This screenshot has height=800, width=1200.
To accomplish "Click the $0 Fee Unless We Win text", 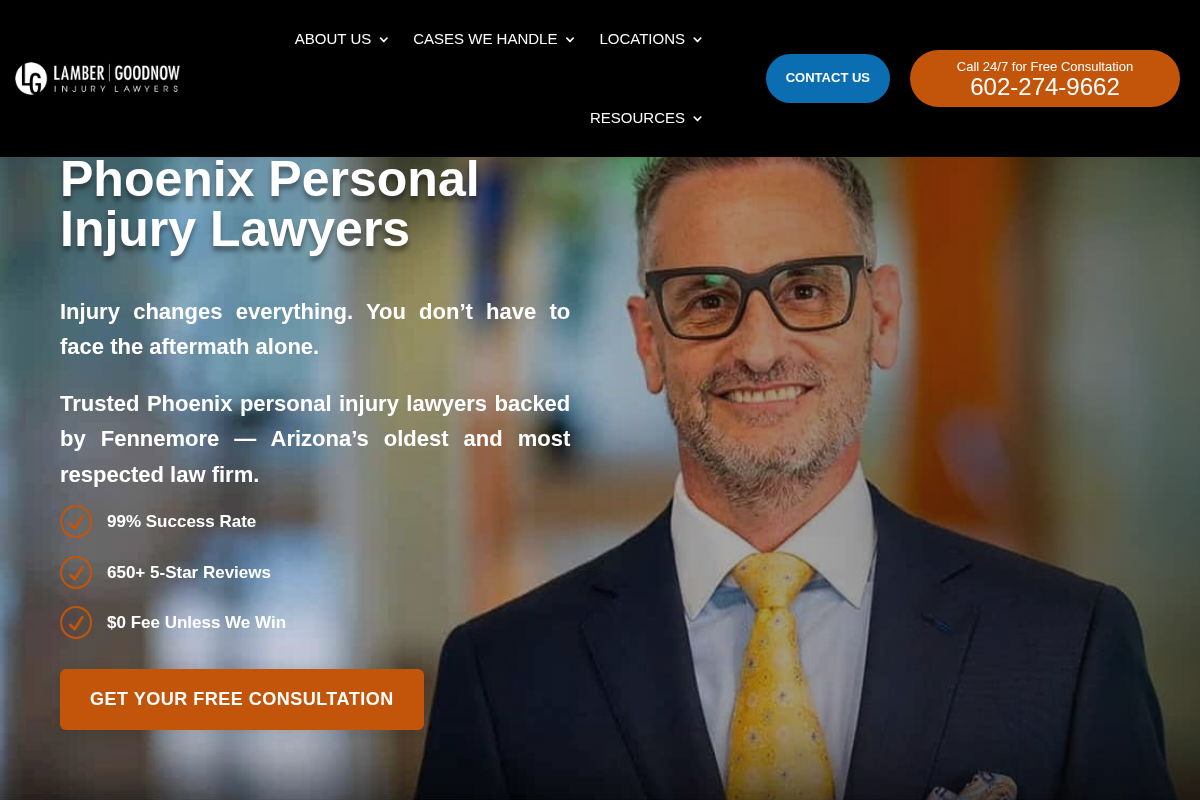I will (x=196, y=622).
